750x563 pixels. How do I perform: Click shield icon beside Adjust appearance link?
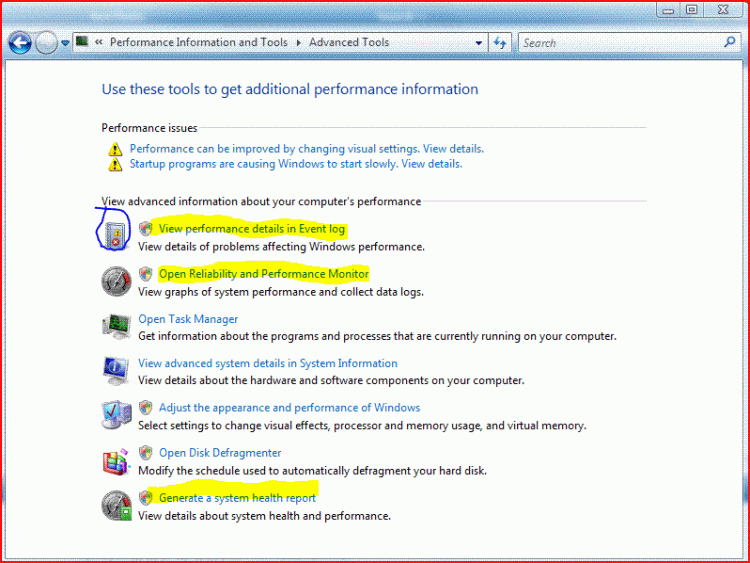146,408
